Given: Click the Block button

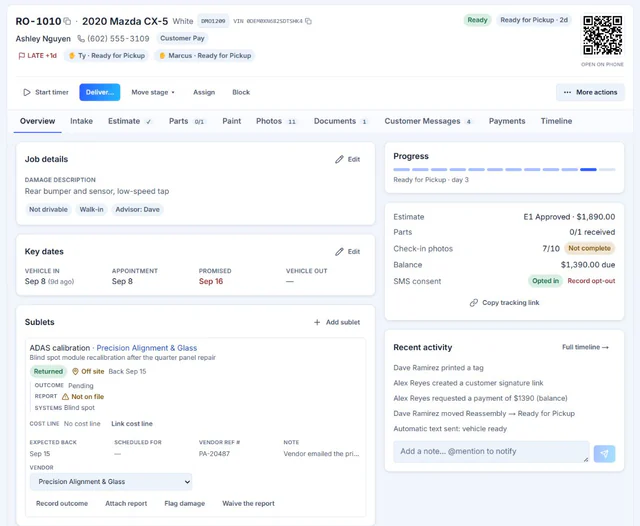Looking at the screenshot, I should click(x=241, y=92).
